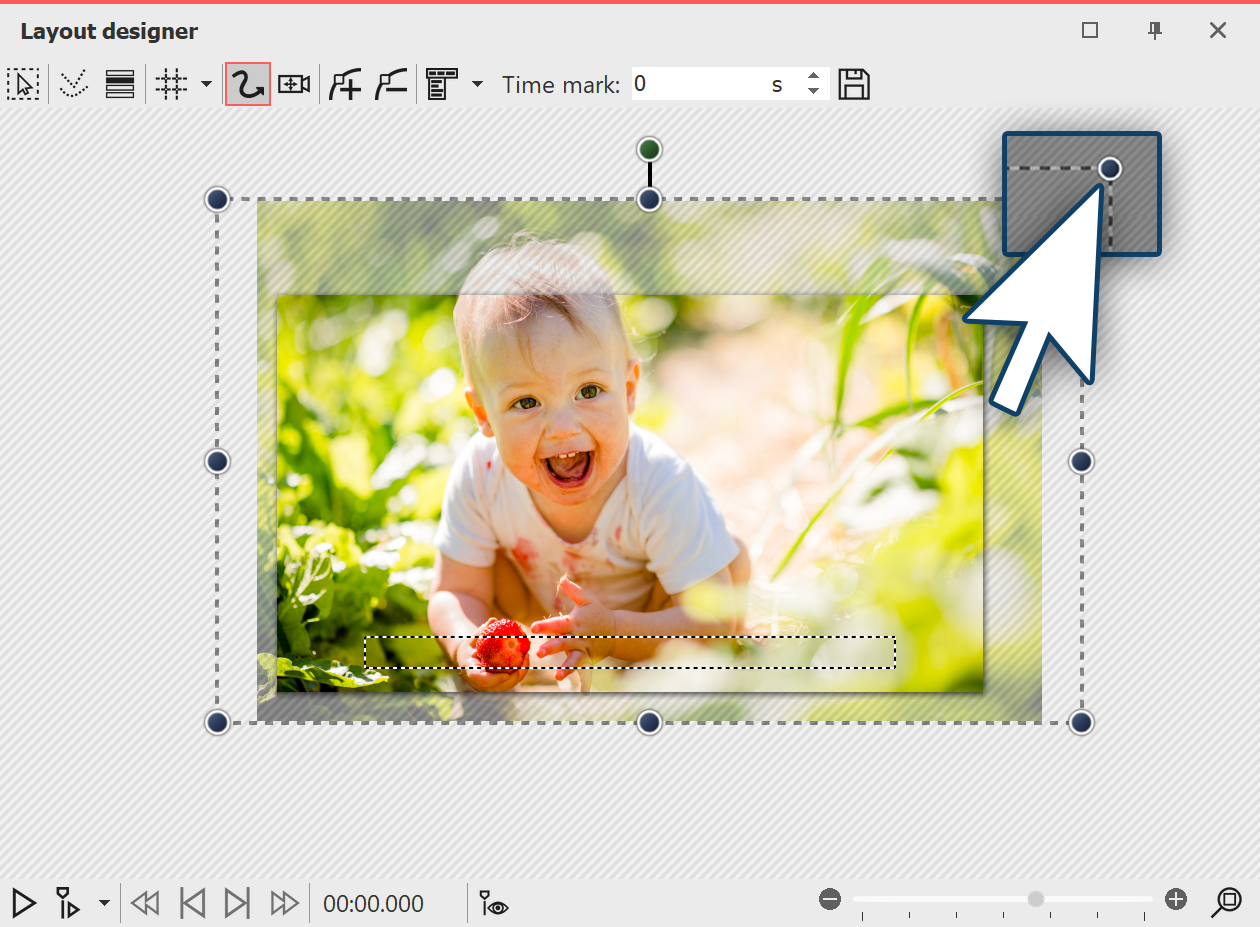Image resolution: width=1260 pixels, height=927 pixels.
Task: Click the Time mark label
Action: 560,85
